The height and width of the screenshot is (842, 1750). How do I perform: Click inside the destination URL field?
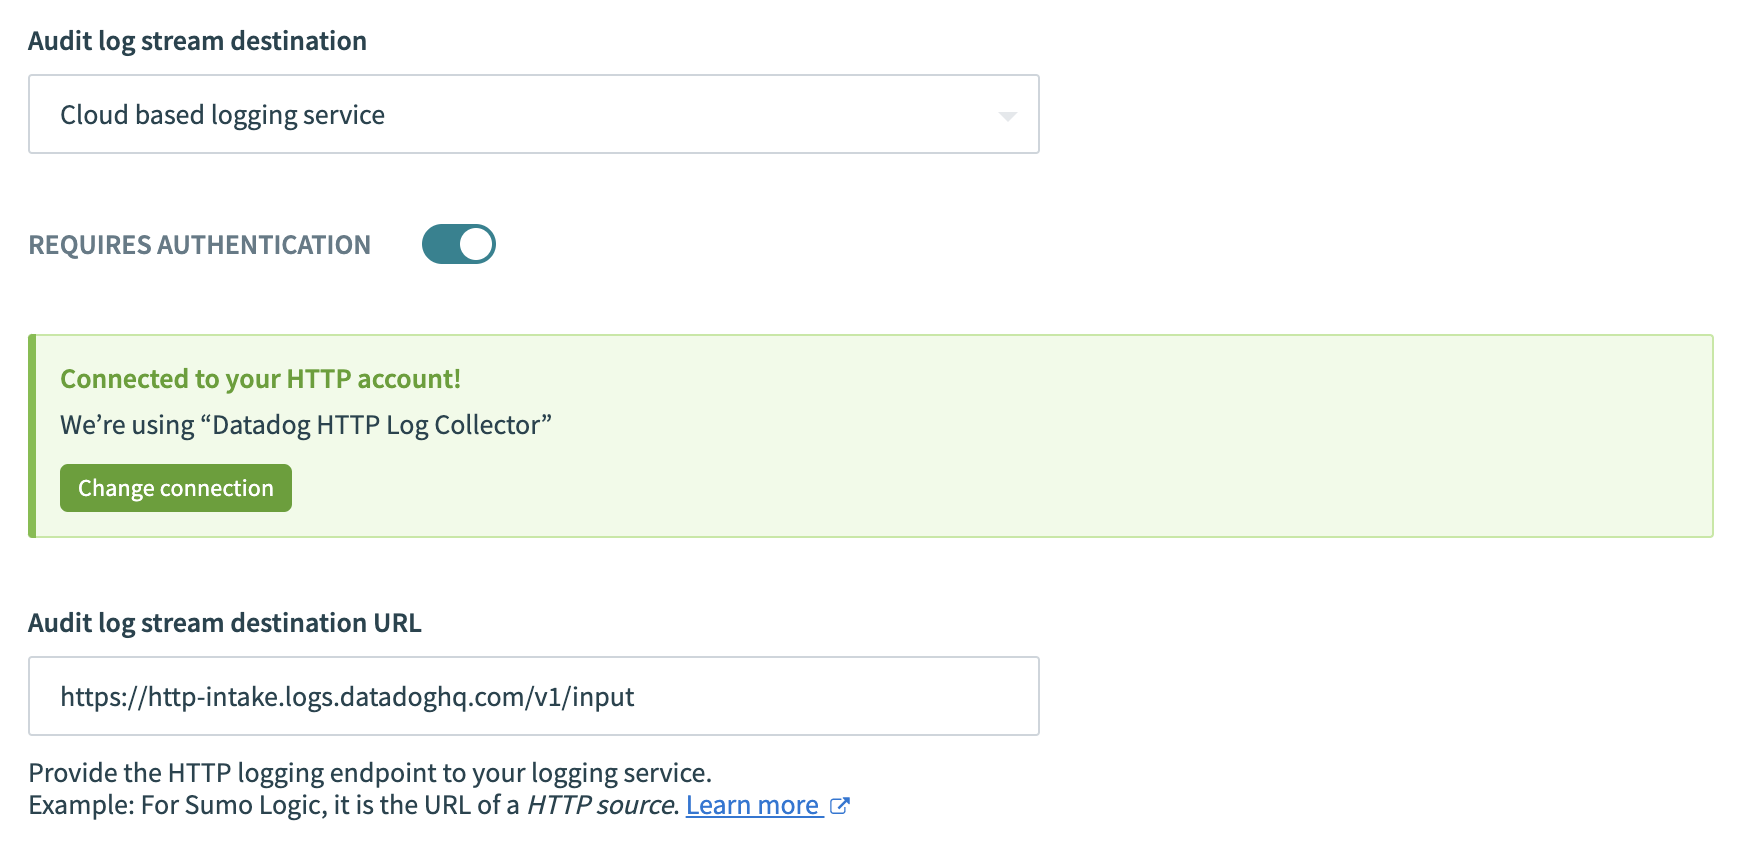coord(534,696)
